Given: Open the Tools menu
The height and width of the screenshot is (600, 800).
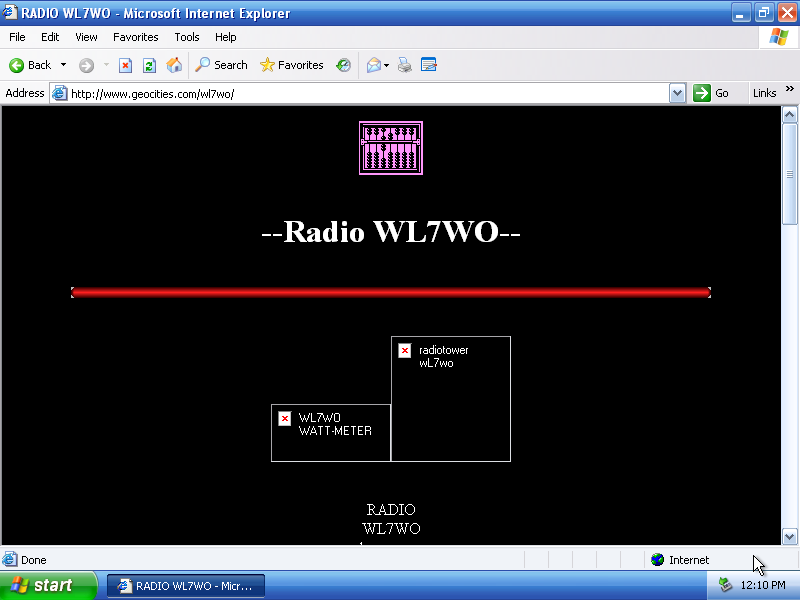Looking at the screenshot, I should coord(187,37).
